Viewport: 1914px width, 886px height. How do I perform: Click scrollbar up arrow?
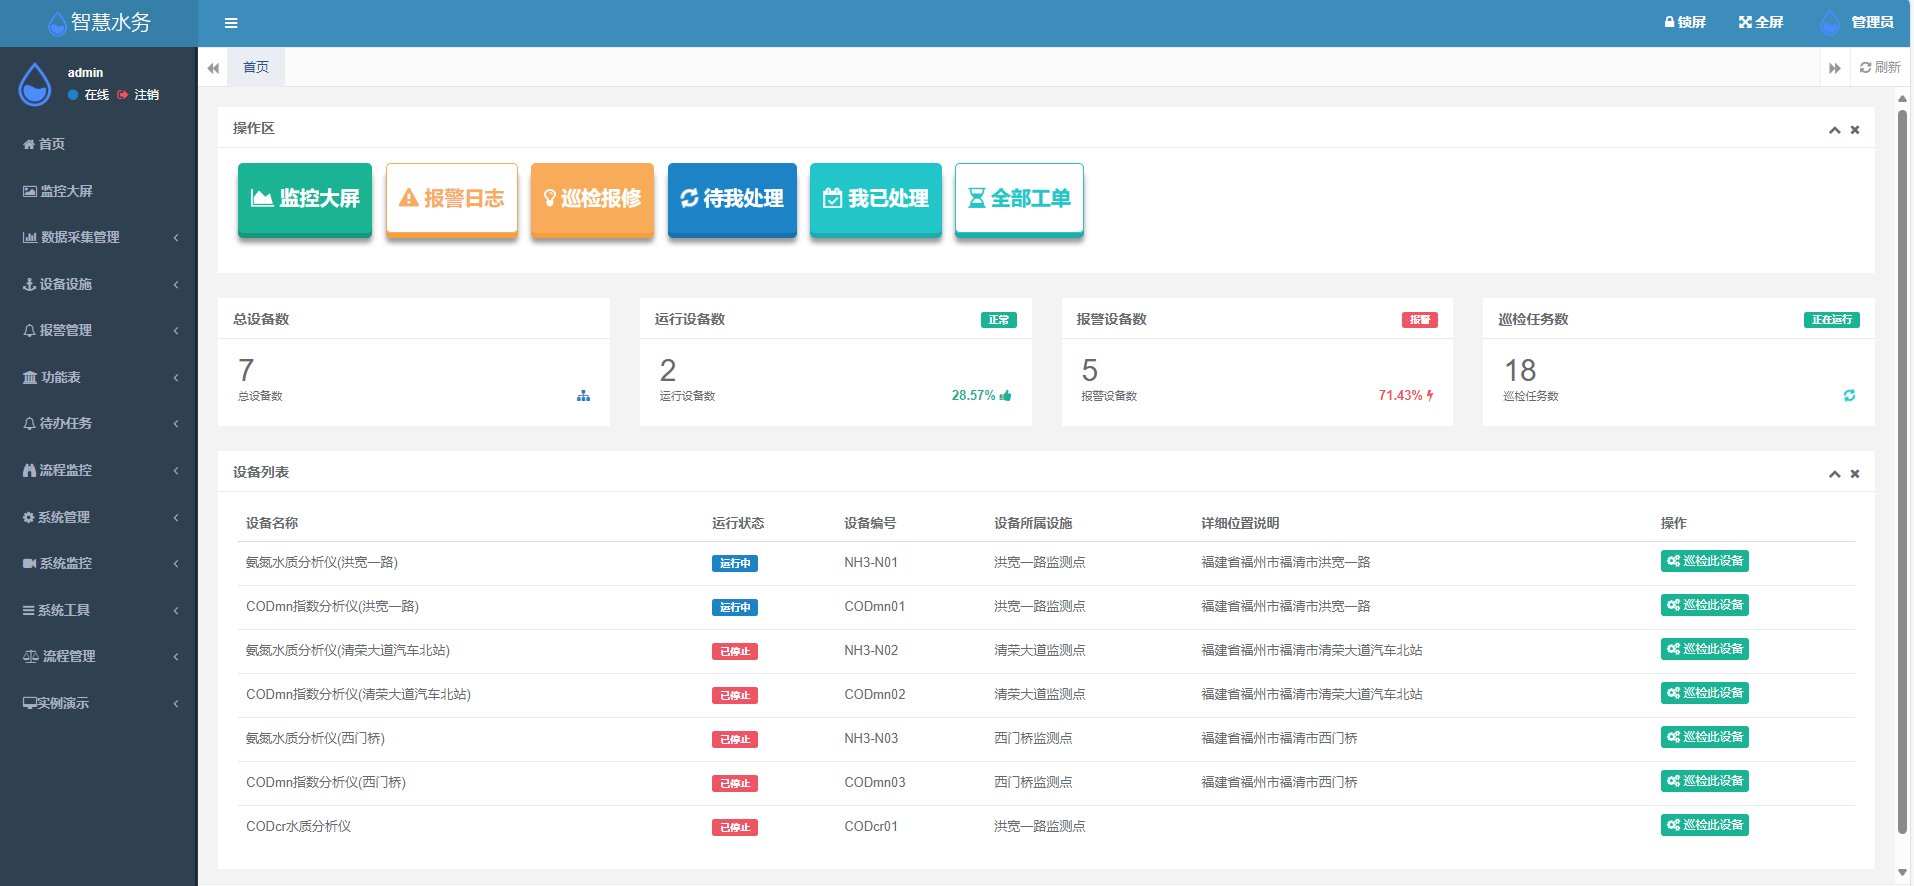click(x=1903, y=98)
